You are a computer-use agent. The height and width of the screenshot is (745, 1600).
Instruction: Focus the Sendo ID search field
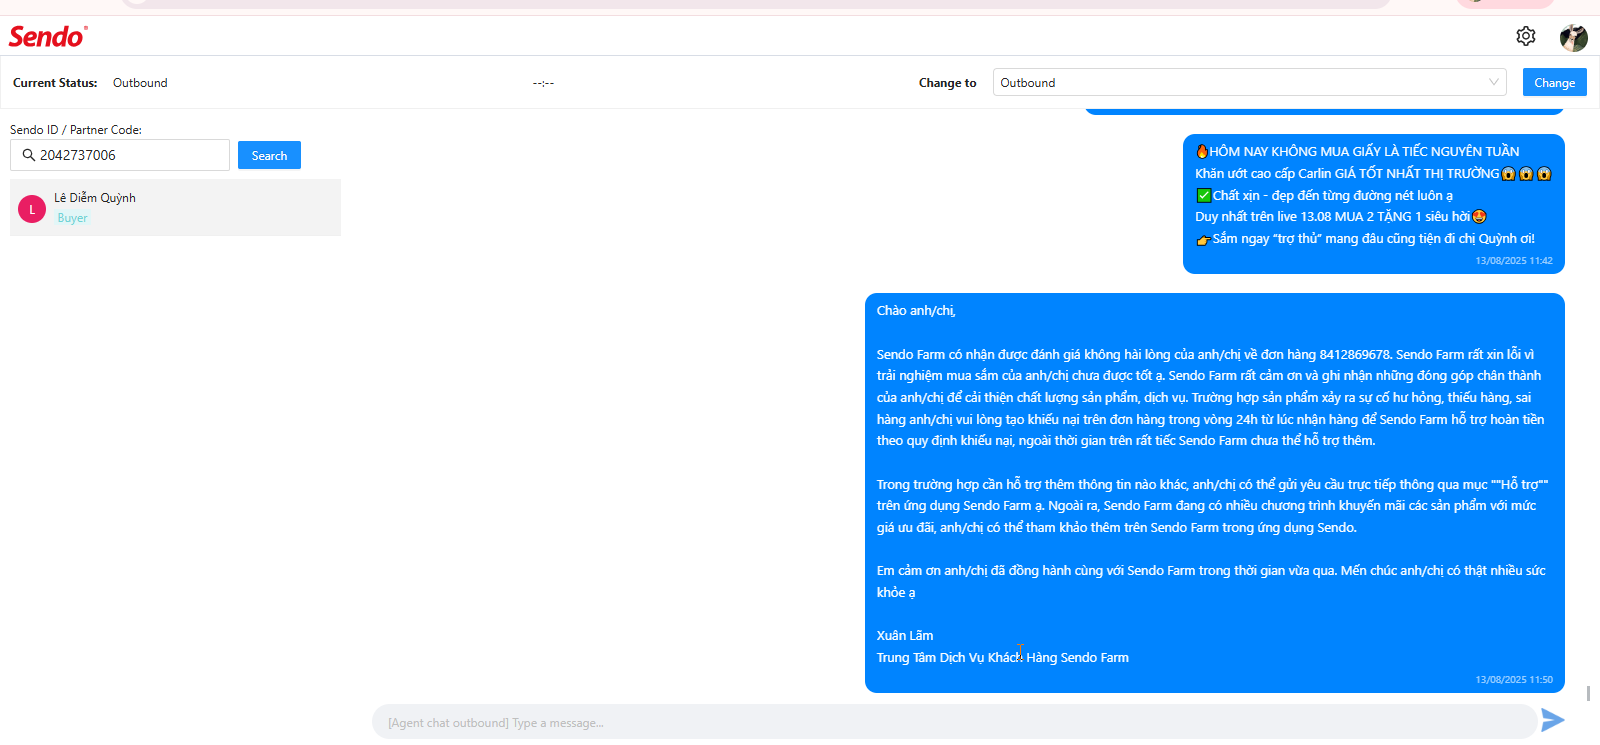120,155
